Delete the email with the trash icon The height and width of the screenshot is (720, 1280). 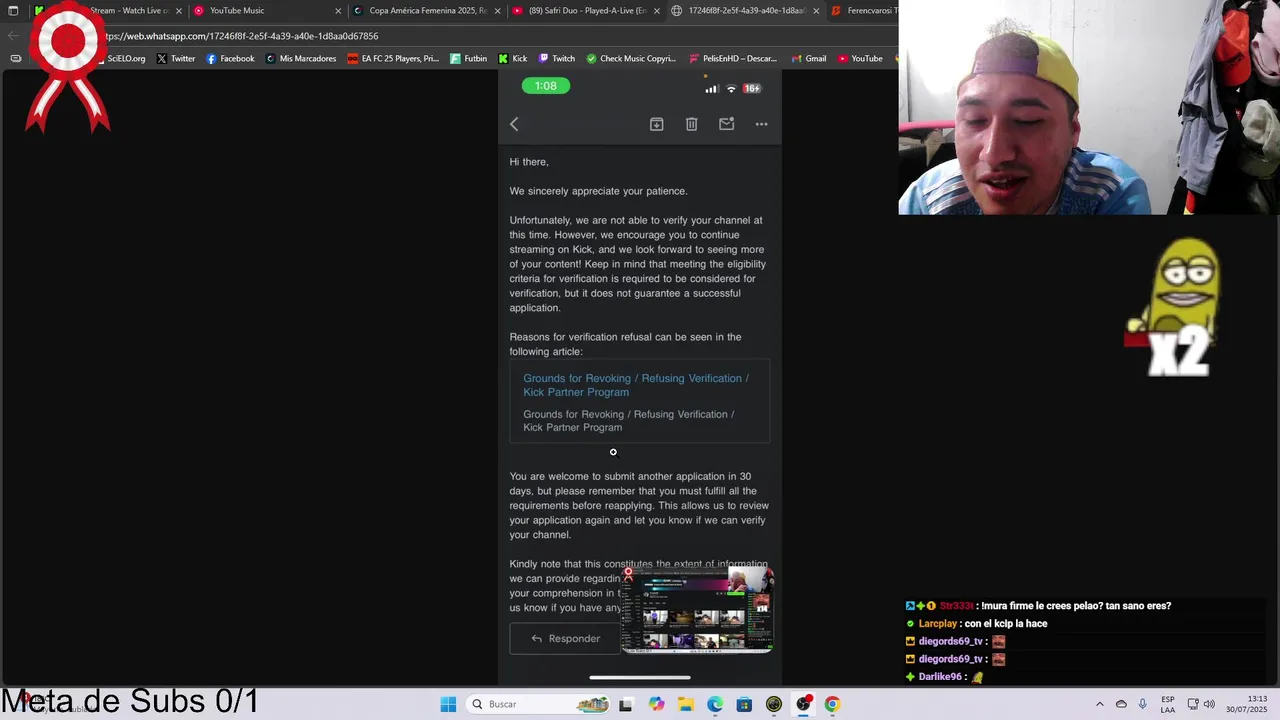pos(691,124)
